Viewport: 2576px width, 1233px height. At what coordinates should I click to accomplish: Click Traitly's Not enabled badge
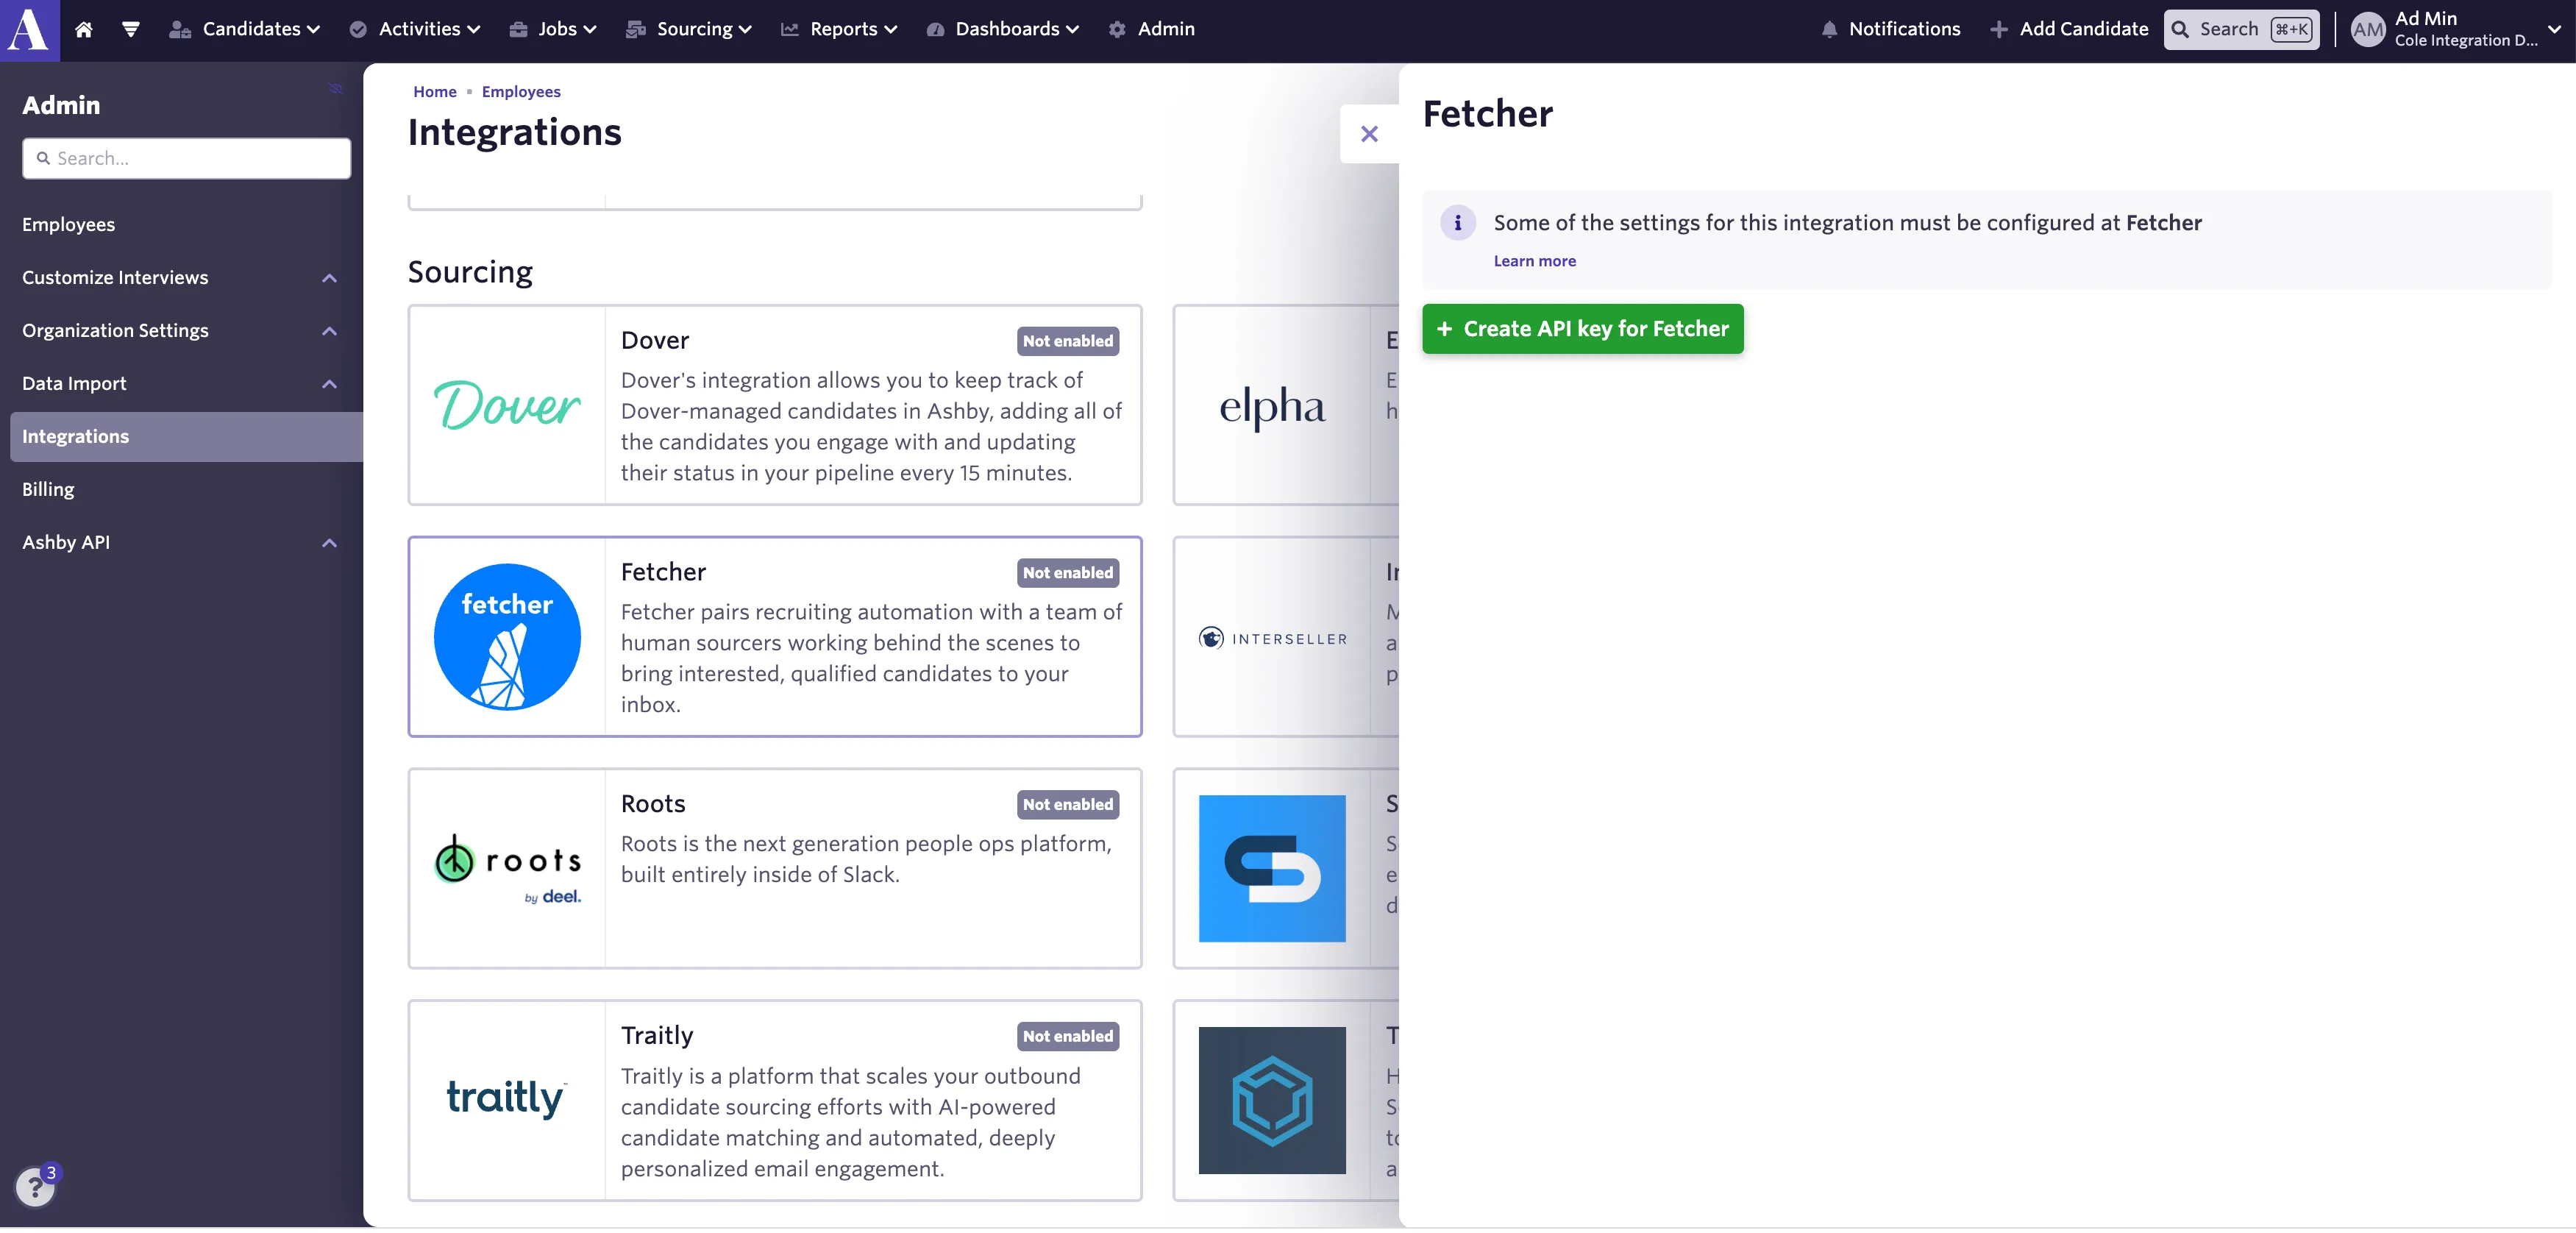coord(1068,1037)
